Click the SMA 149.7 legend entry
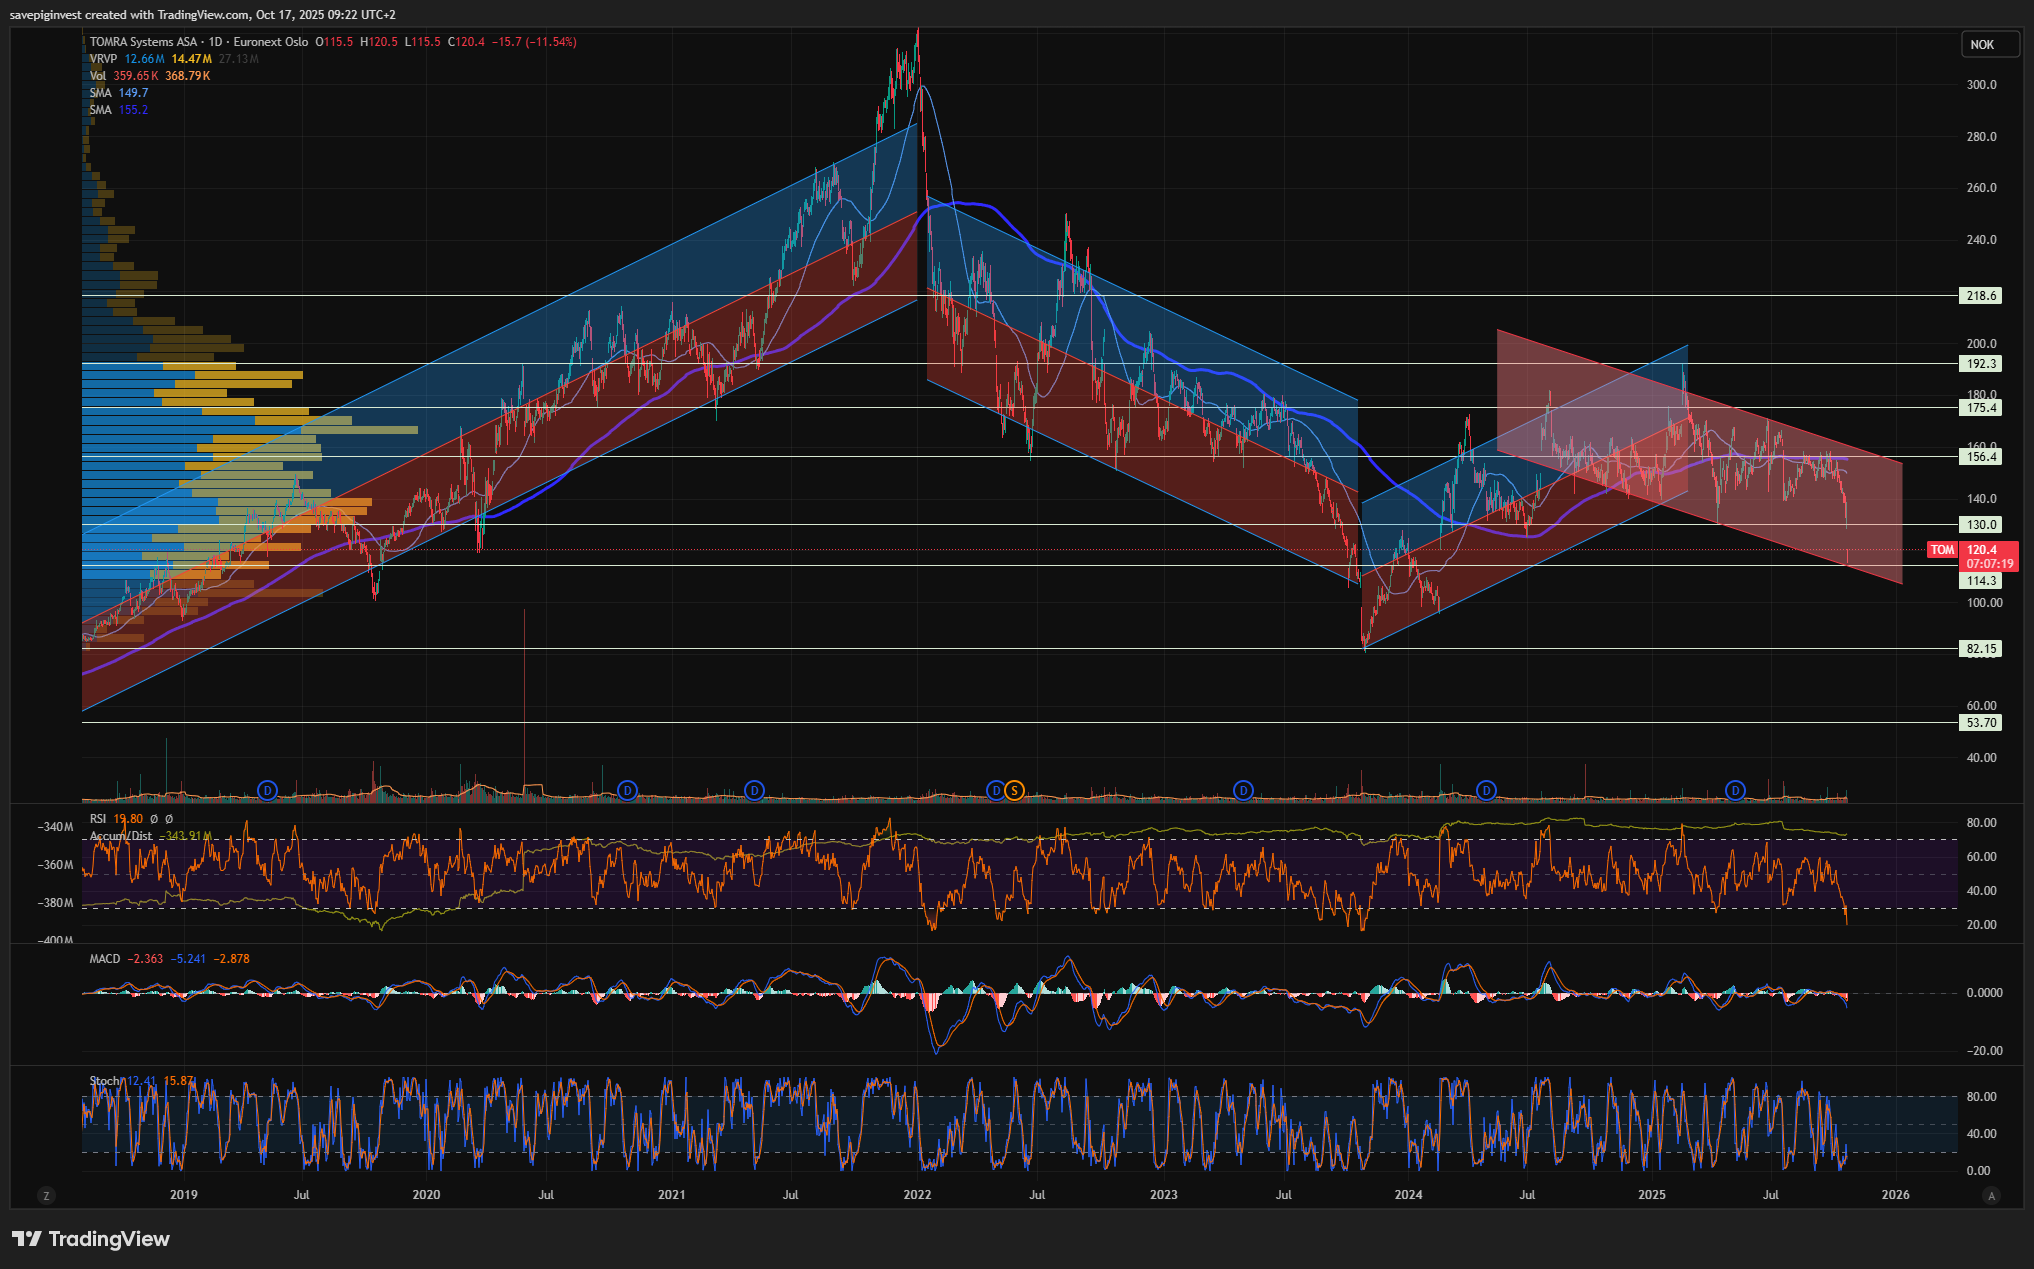Viewport: 2034px width, 1269px height. 118,93
